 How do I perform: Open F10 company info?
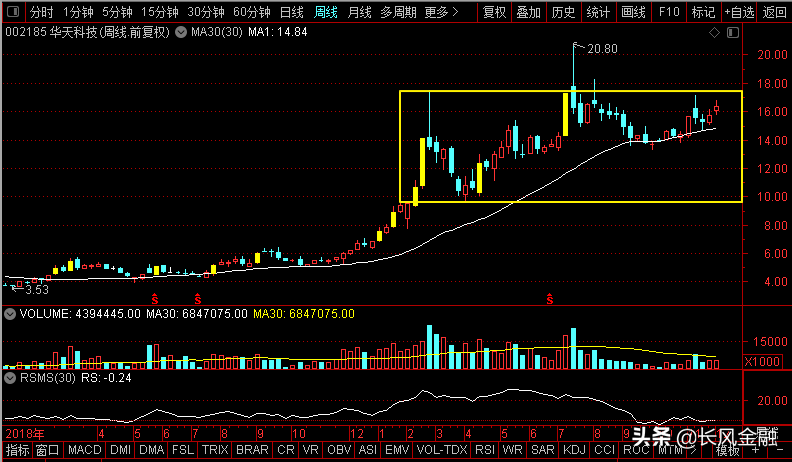tap(669, 12)
